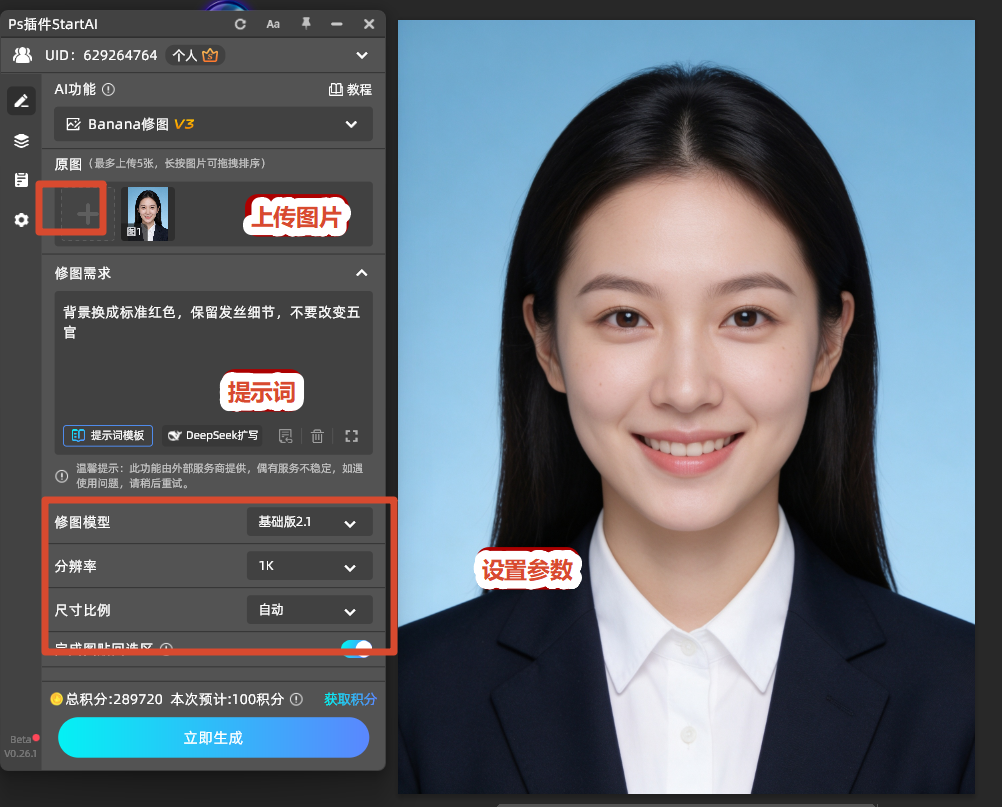Click the portrait photo on the canvas
Image resolution: width=1002 pixels, height=807 pixels.
tap(686, 407)
